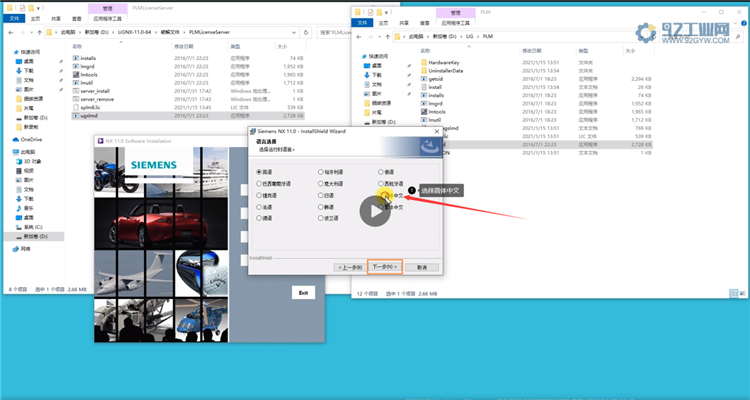
Task: Open quick access toolbar dropdown in PLM window
Action: point(386,12)
